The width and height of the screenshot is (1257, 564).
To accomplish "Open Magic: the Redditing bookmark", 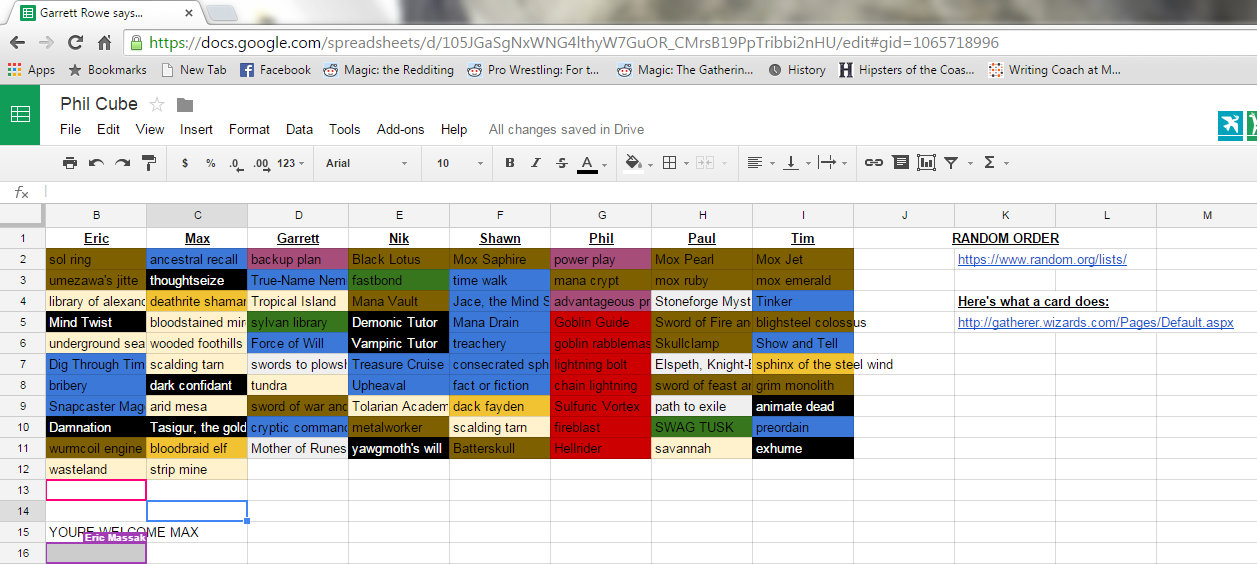I will pyautogui.click(x=388, y=70).
